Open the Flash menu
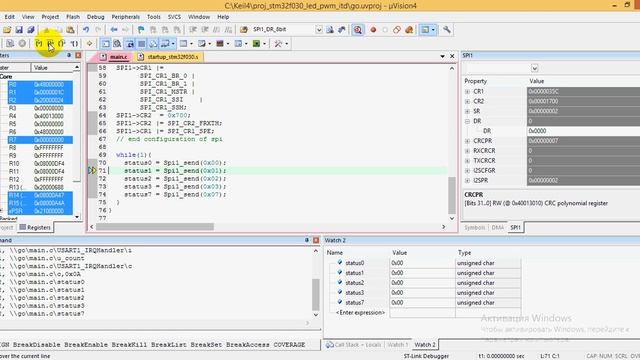Viewport: 640px width, 360px height. (x=73, y=17)
